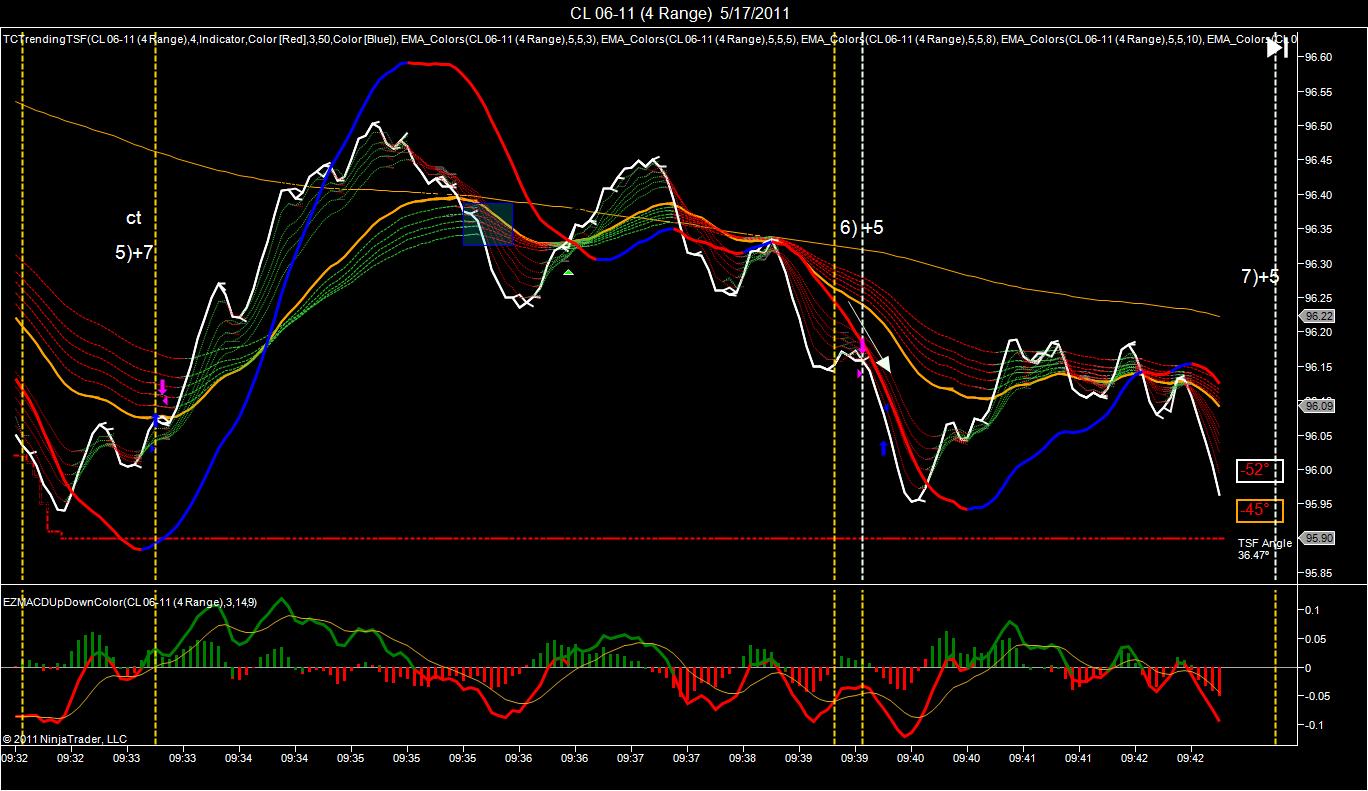The height and width of the screenshot is (791, 1368).
Task: Click the EZMACDUpDownColor panel label
Action: click(x=130, y=602)
